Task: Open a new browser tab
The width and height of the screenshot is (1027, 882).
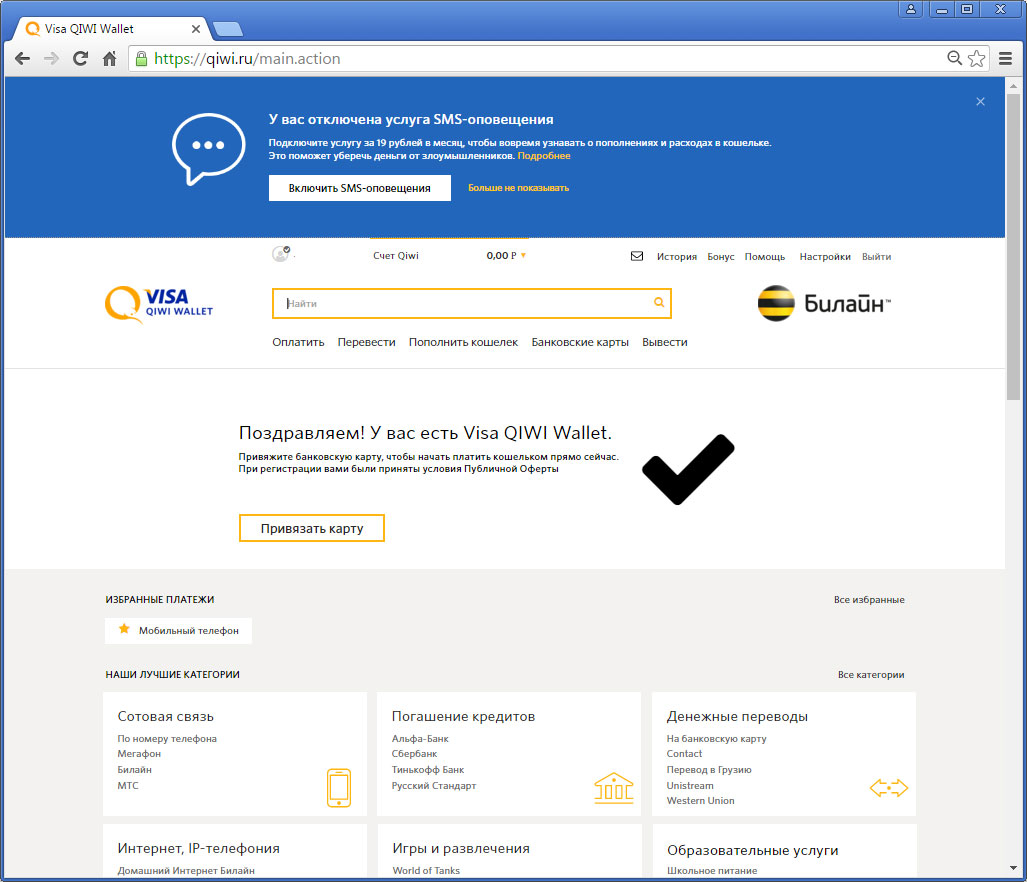Action: click(228, 29)
